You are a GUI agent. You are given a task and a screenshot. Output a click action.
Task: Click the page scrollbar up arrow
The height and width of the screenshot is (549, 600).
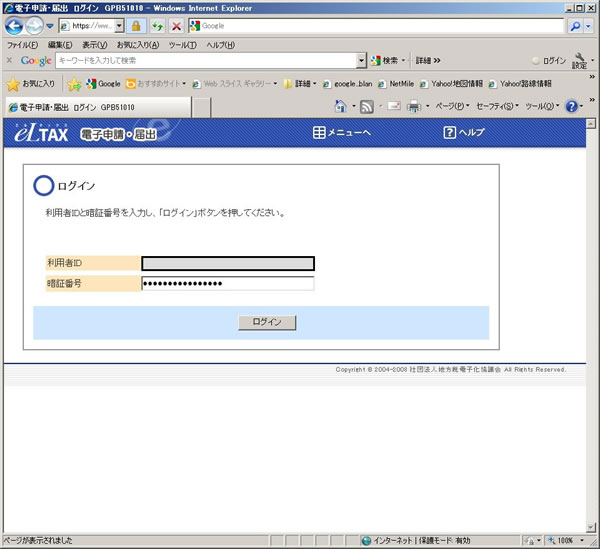(x=591, y=124)
